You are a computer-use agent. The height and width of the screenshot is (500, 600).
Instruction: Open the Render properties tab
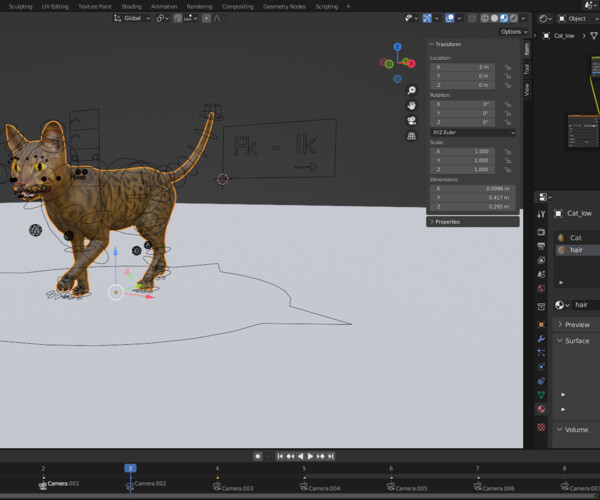coord(541,232)
